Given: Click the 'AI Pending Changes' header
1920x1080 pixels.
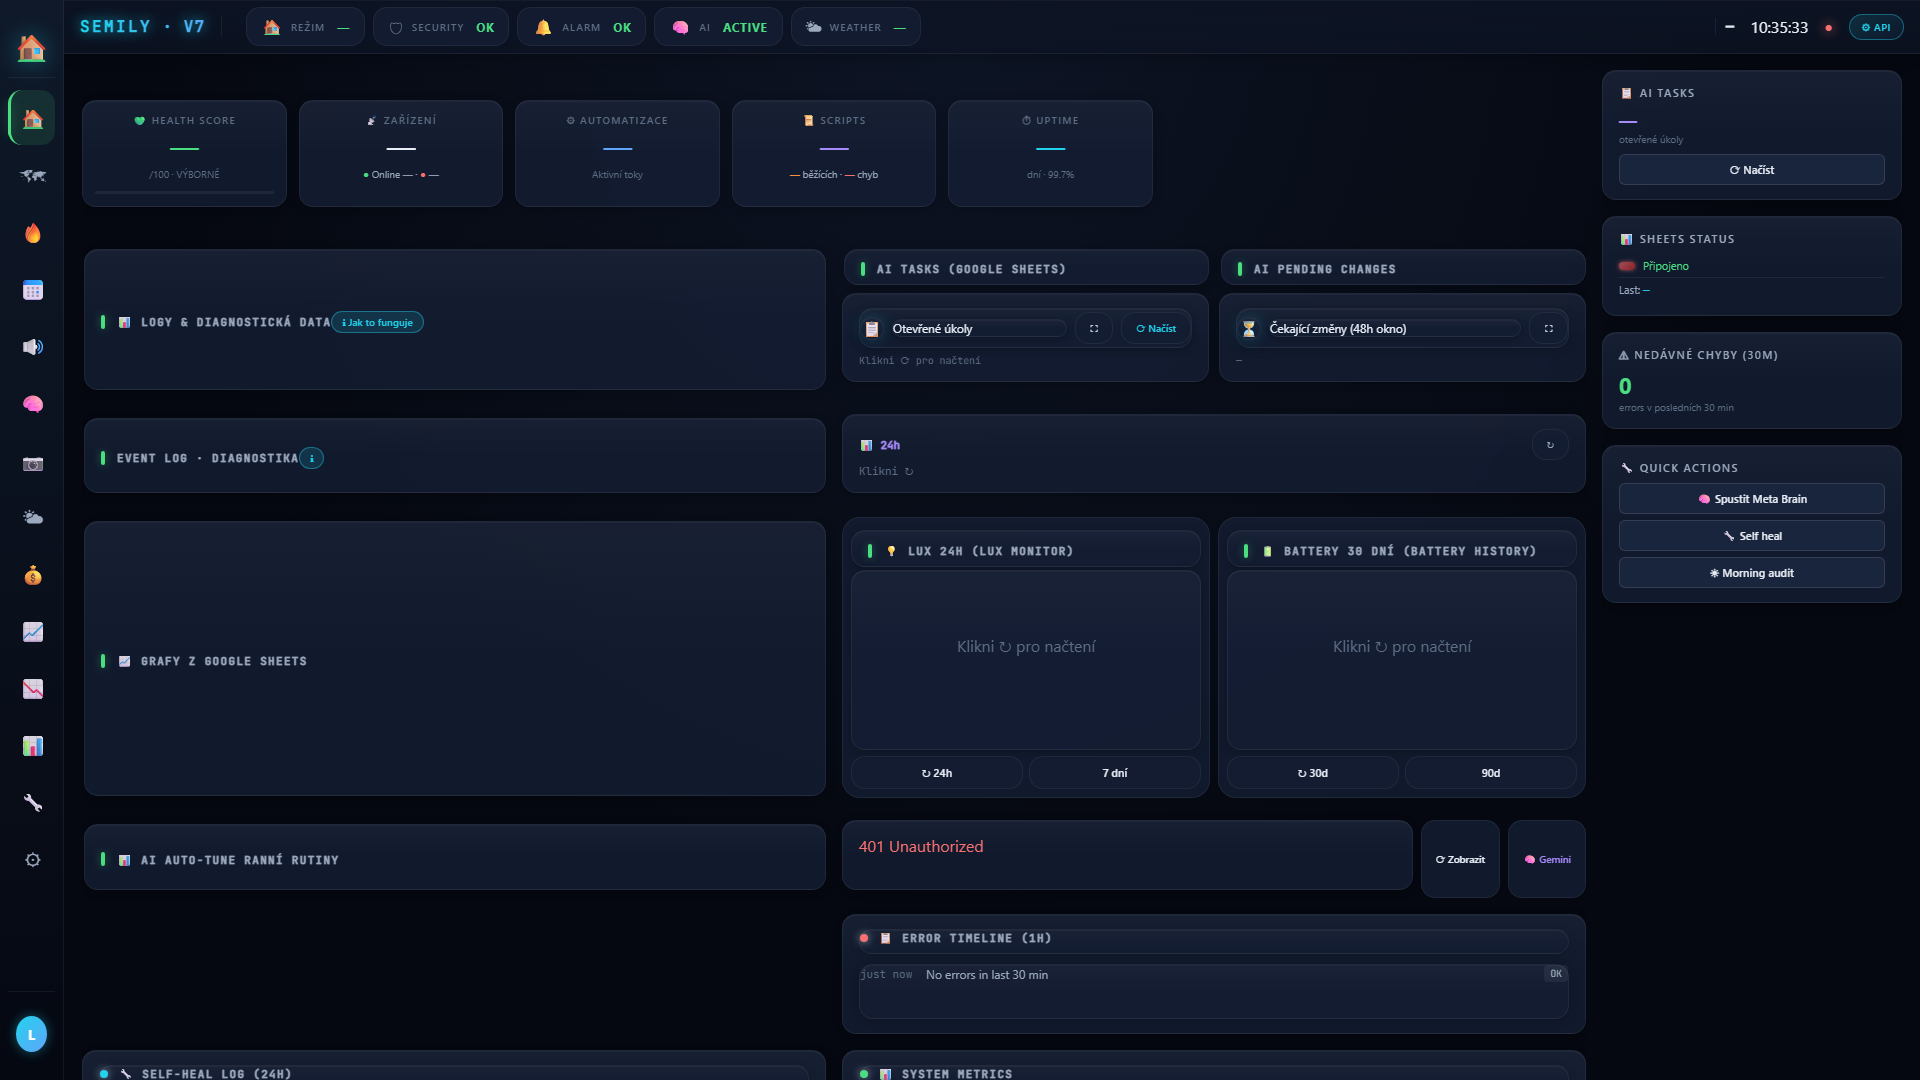Looking at the screenshot, I should pyautogui.click(x=1403, y=268).
